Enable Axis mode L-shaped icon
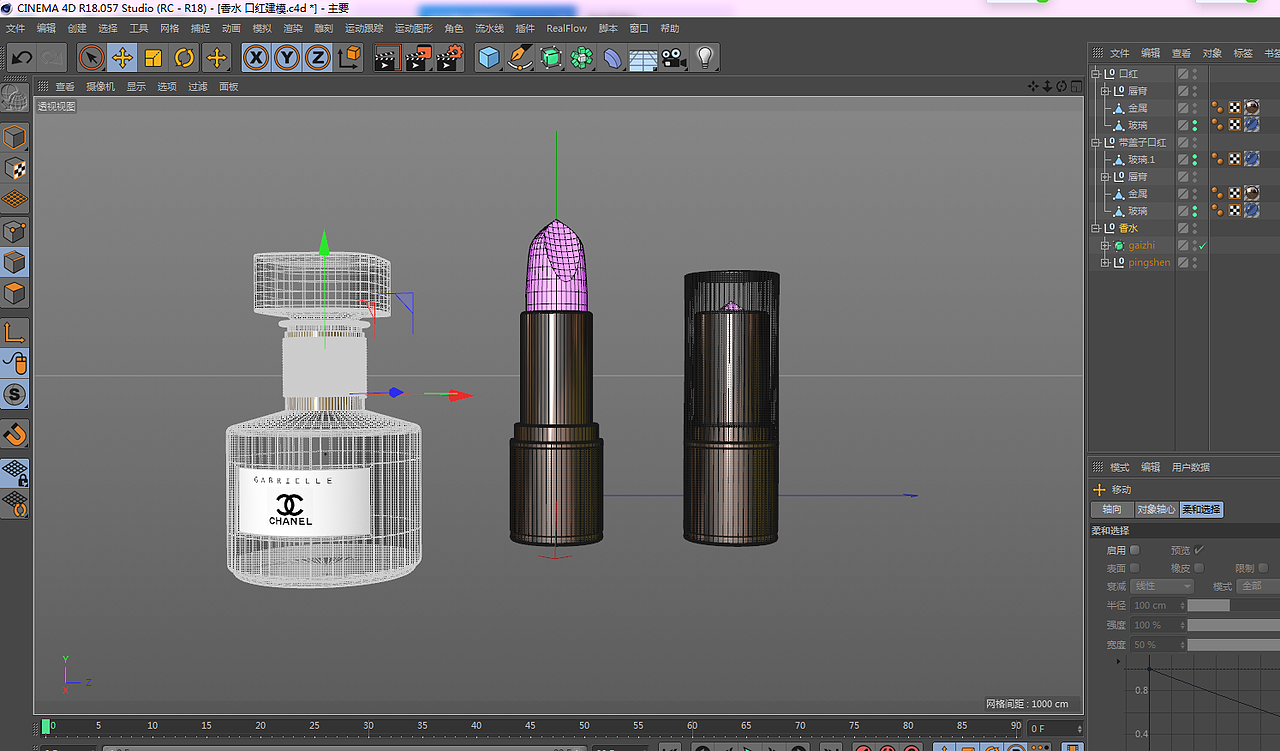 15,332
